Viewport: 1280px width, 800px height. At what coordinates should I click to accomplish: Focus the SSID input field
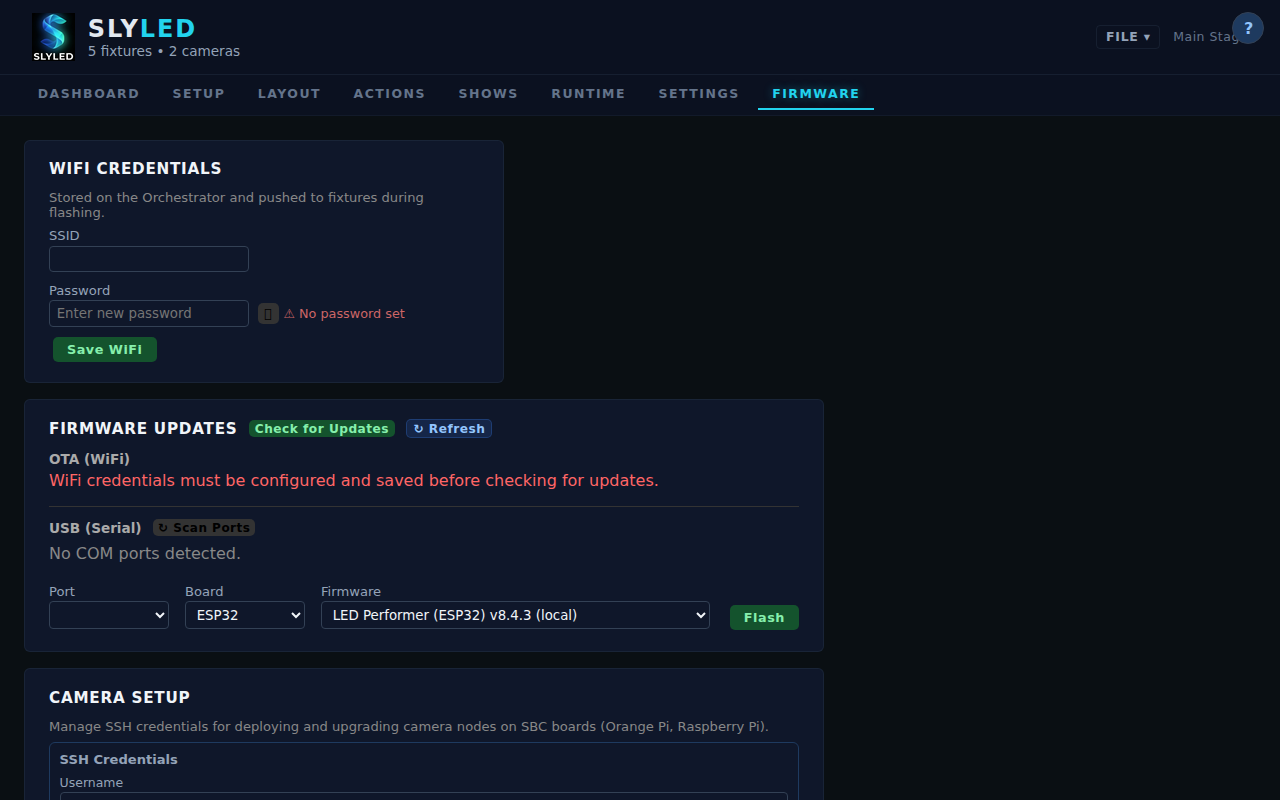[149, 260]
